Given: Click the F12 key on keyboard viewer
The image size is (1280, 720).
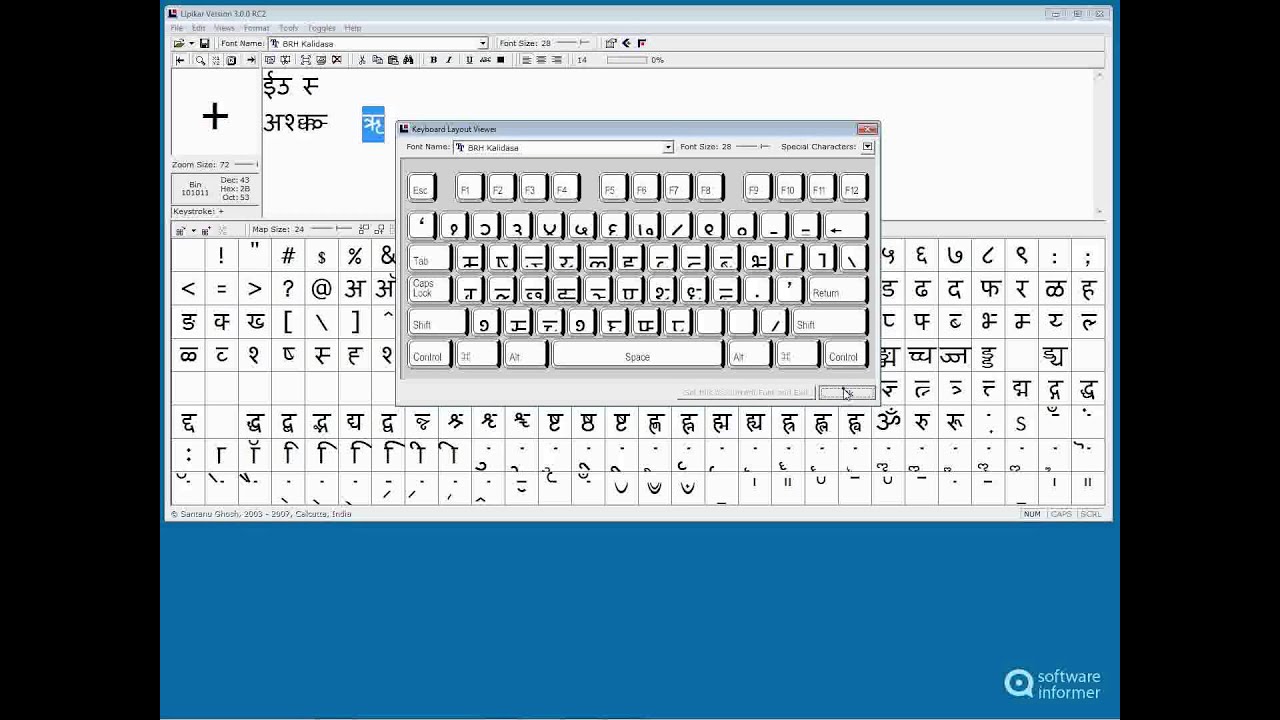Looking at the screenshot, I should point(853,189).
